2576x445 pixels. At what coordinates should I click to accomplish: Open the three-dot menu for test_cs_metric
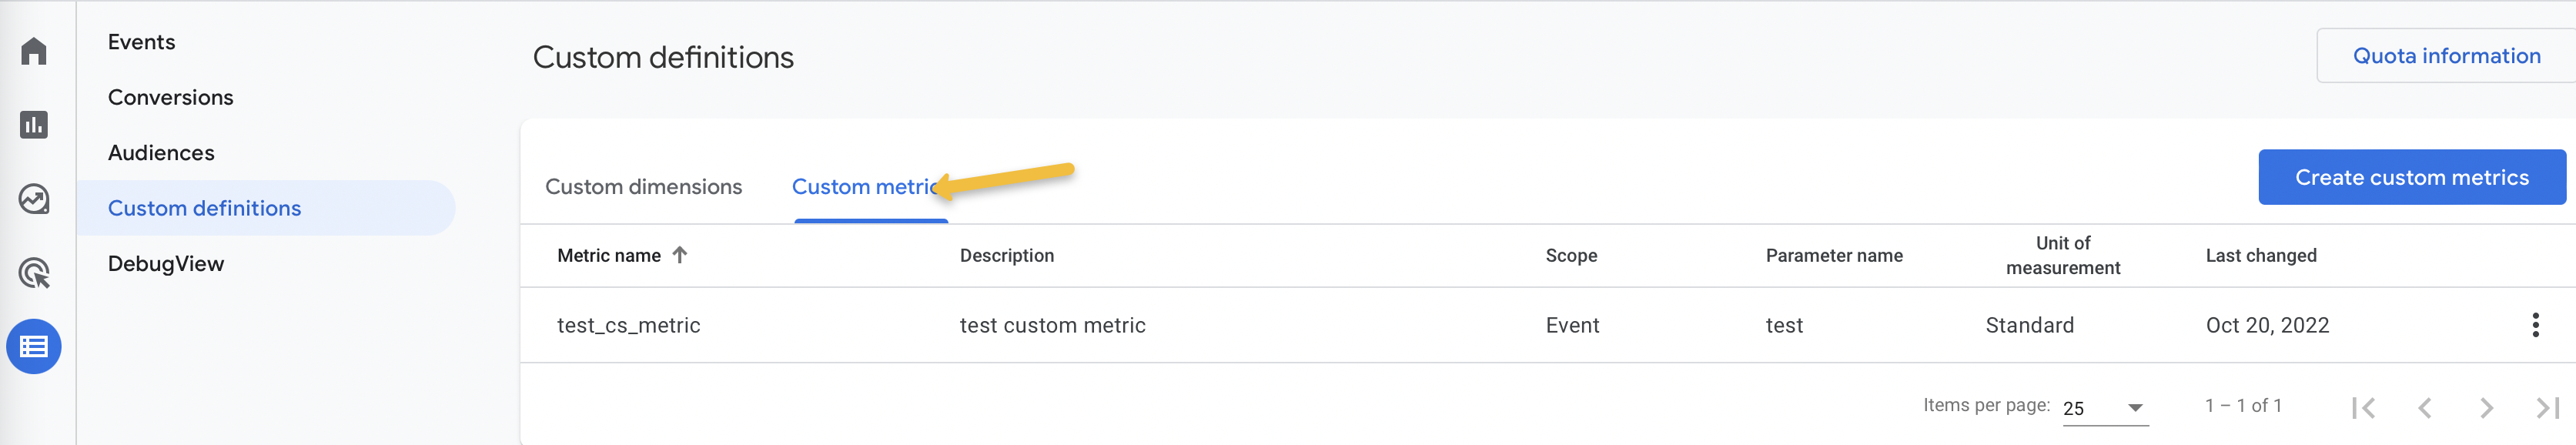click(2534, 325)
